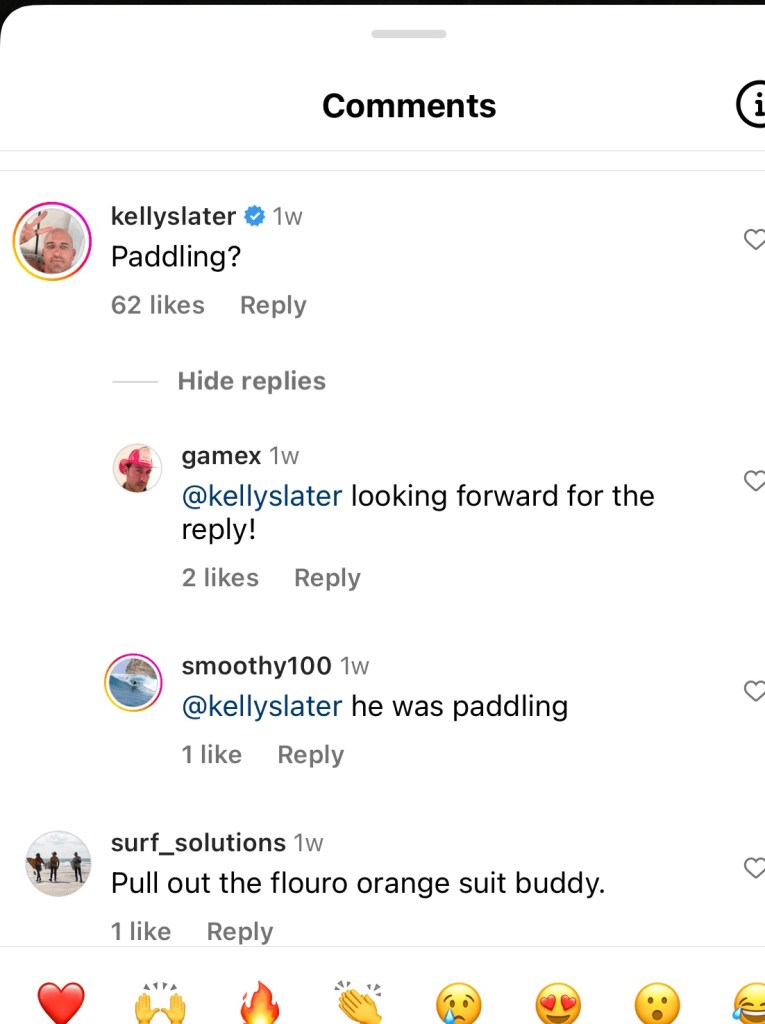View the 62 likes list
765x1024 pixels.
(x=158, y=305)
